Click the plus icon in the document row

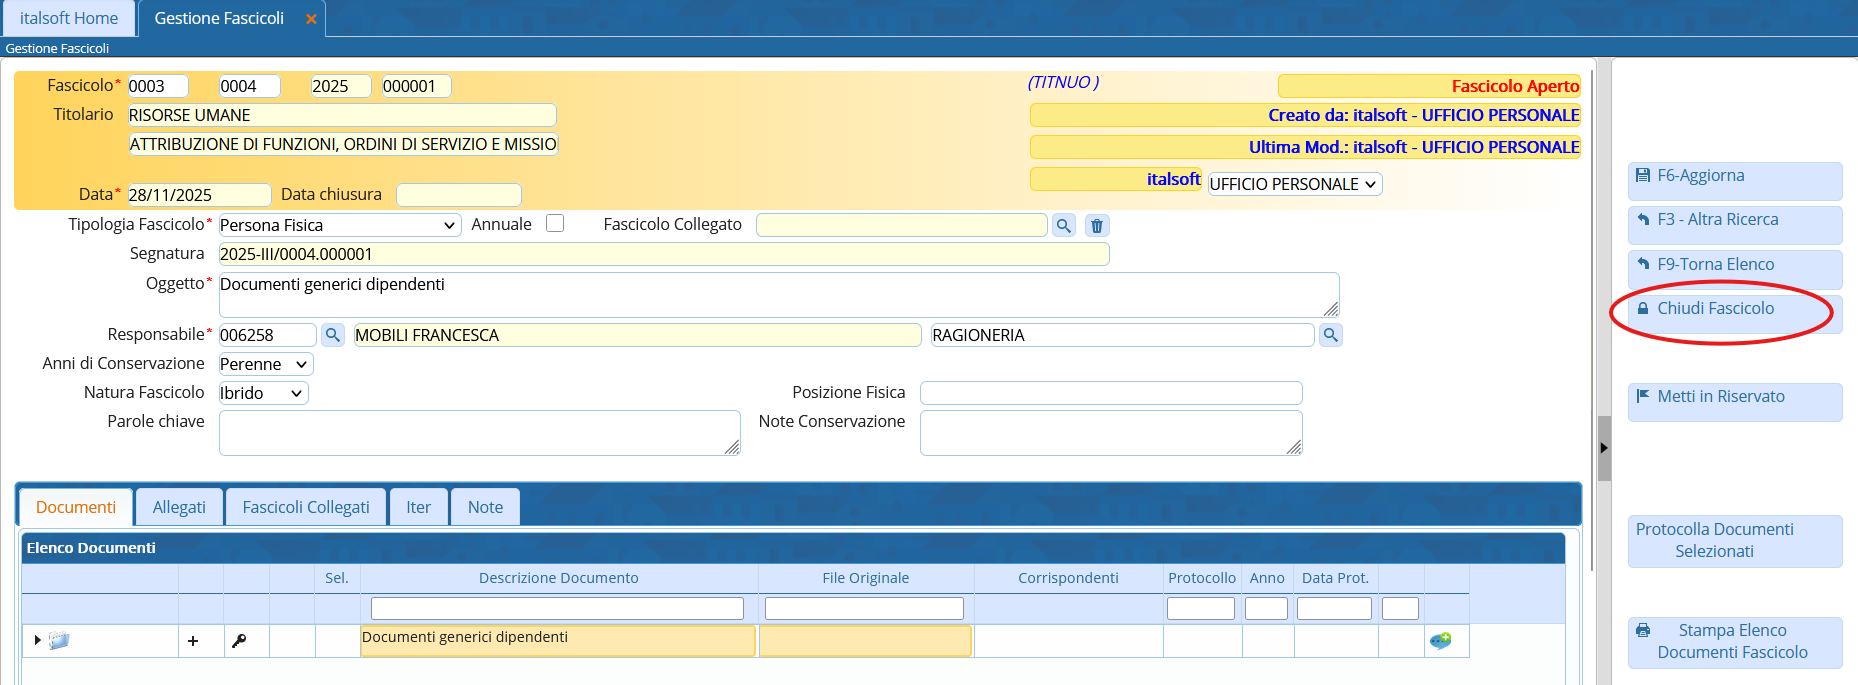point(193,641)
